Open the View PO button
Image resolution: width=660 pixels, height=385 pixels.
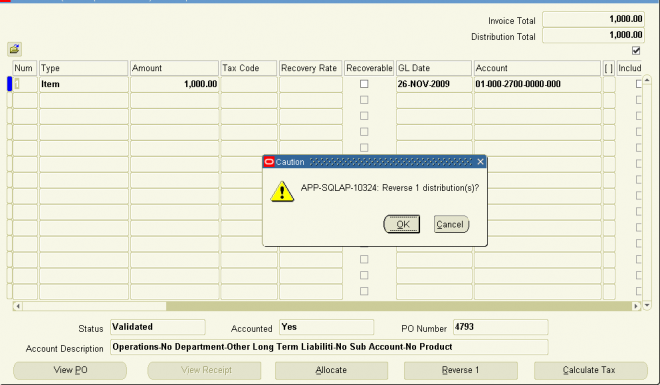70,370
